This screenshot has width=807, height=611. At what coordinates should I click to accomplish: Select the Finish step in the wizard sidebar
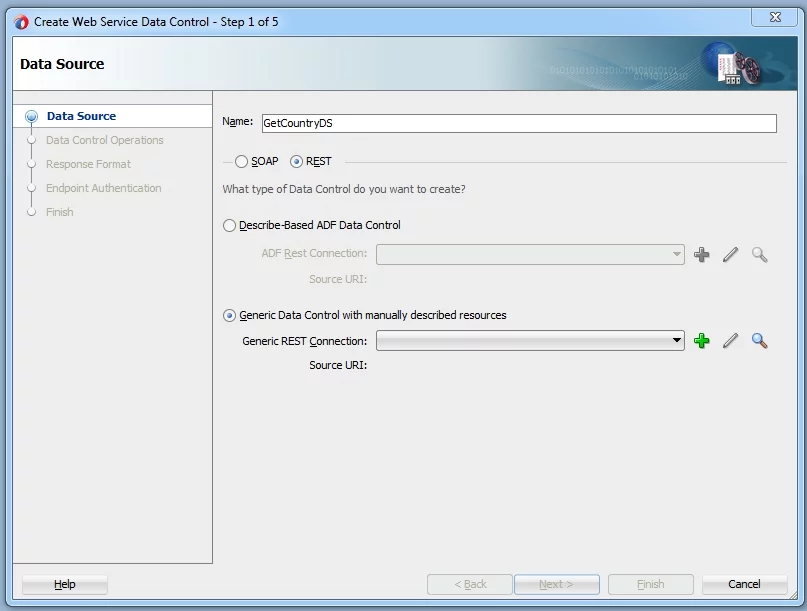click(60, 212)
